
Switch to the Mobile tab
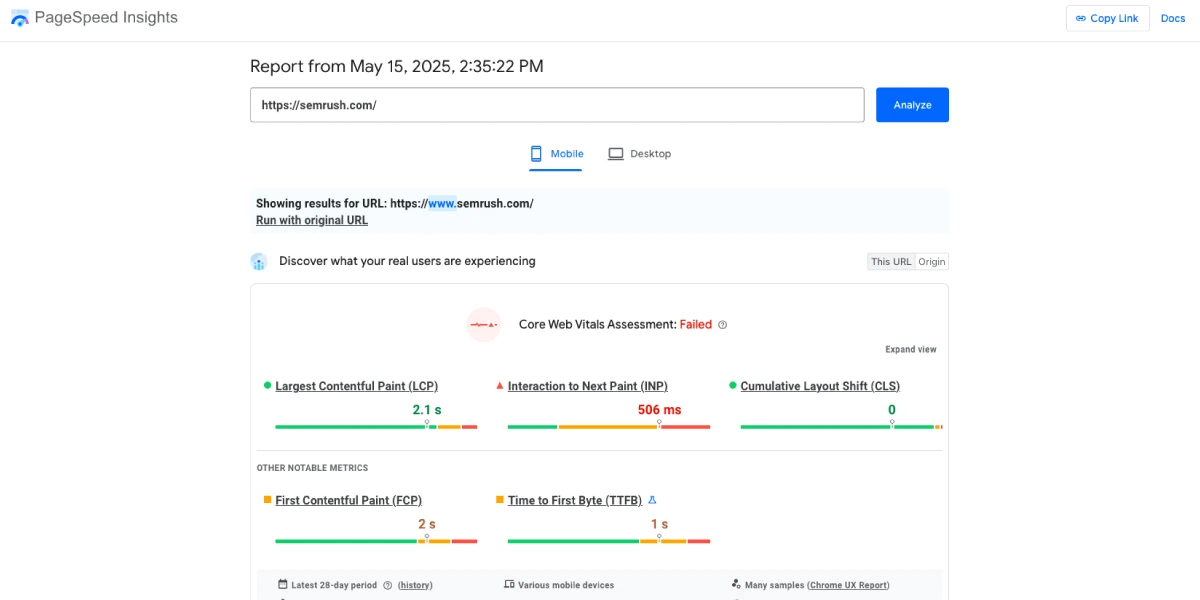point(556,154)
